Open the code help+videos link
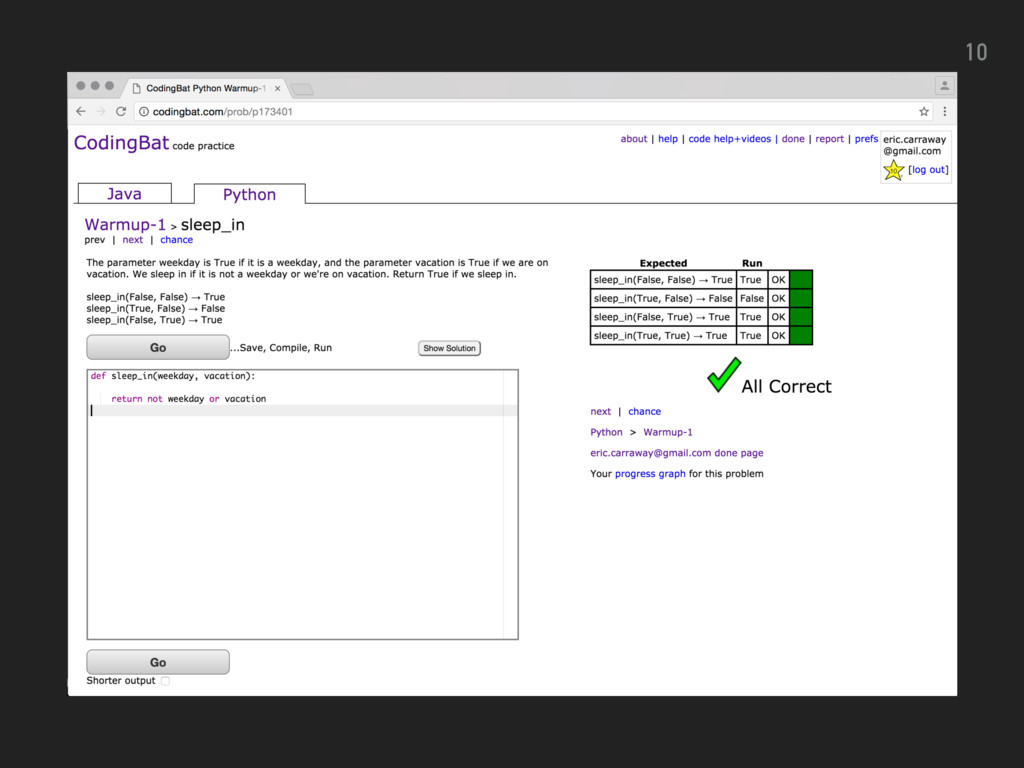 point(729,138)
